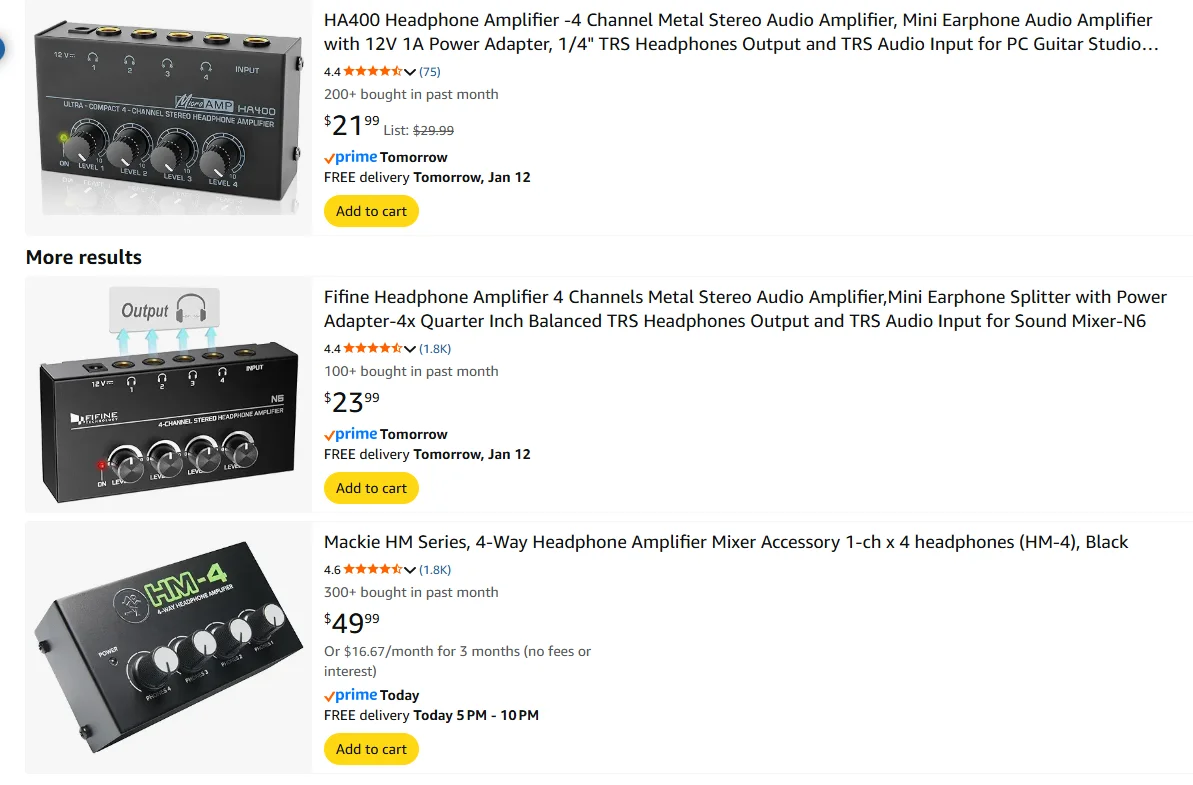Expand HA400 star rating breakdown chevron
The width and height of the screenshot is (1193, 785).
click(410, 72)
